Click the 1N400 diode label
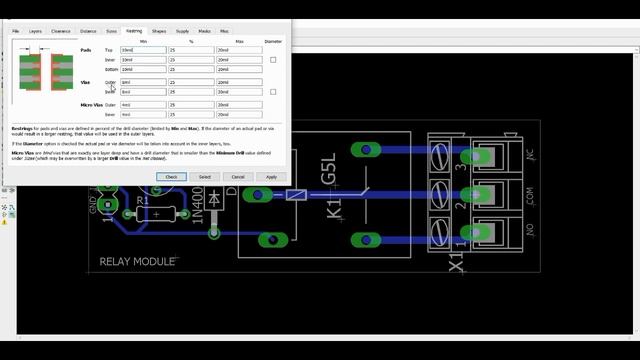The height and width of the screenshot is (360, 640). point(197,205)
